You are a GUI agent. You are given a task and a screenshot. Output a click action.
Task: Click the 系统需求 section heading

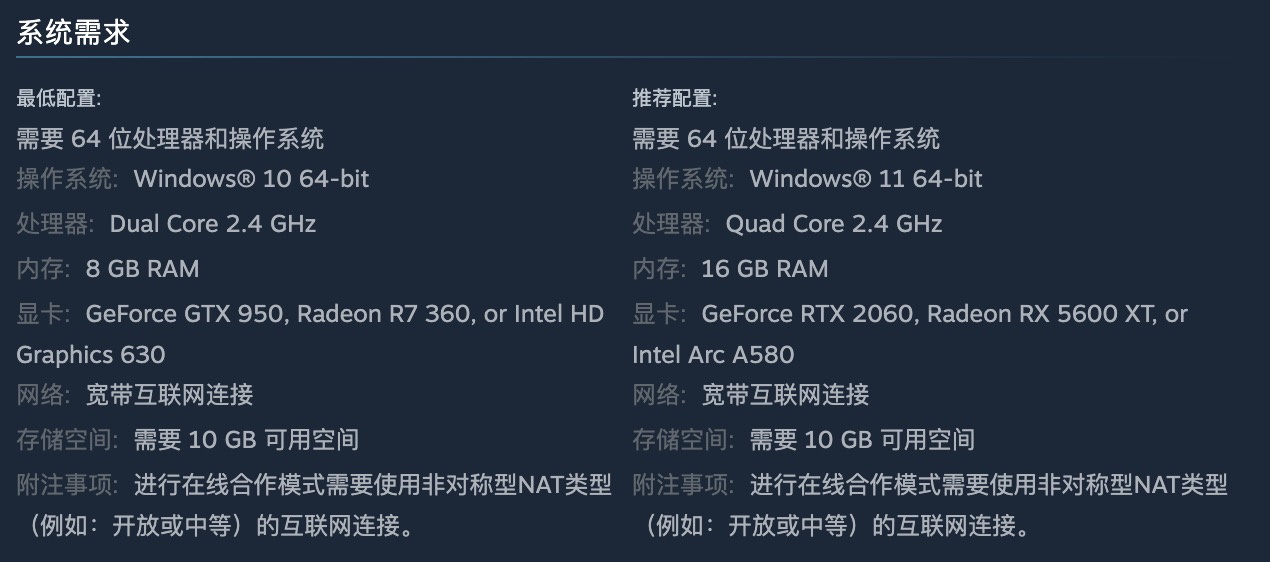click(73, 32)
